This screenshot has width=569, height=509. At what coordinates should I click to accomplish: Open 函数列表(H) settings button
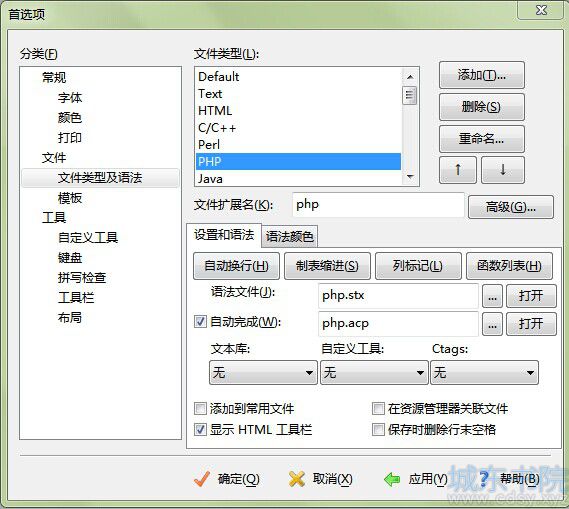point(509,266)
